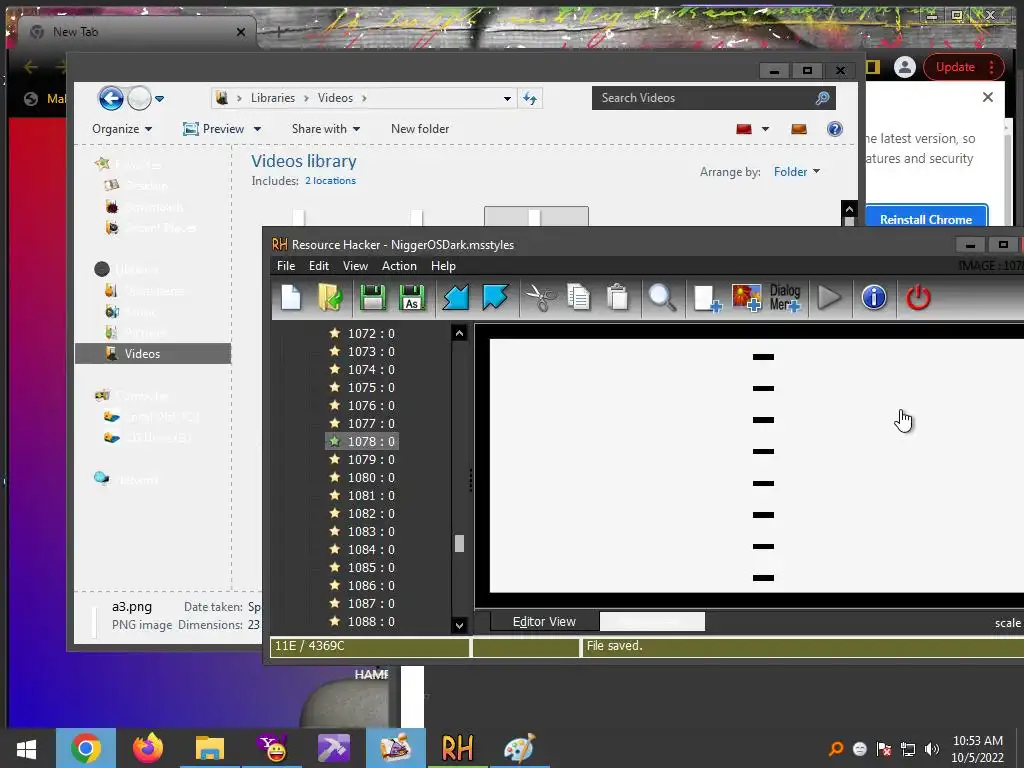Select the New Tab tab in Chrome
This screenshot has height=768, width=1024.
137,32
